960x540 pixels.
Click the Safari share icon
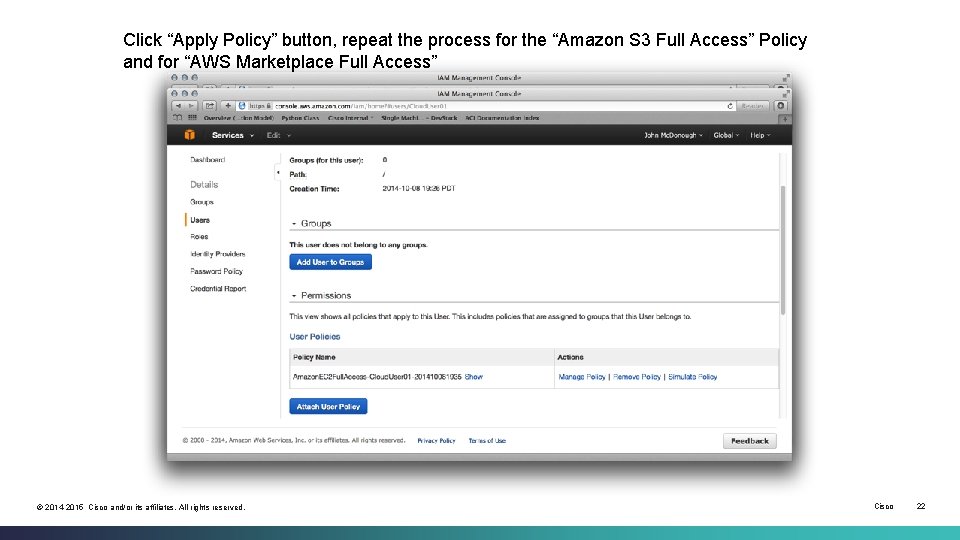(x=209, y=106)
